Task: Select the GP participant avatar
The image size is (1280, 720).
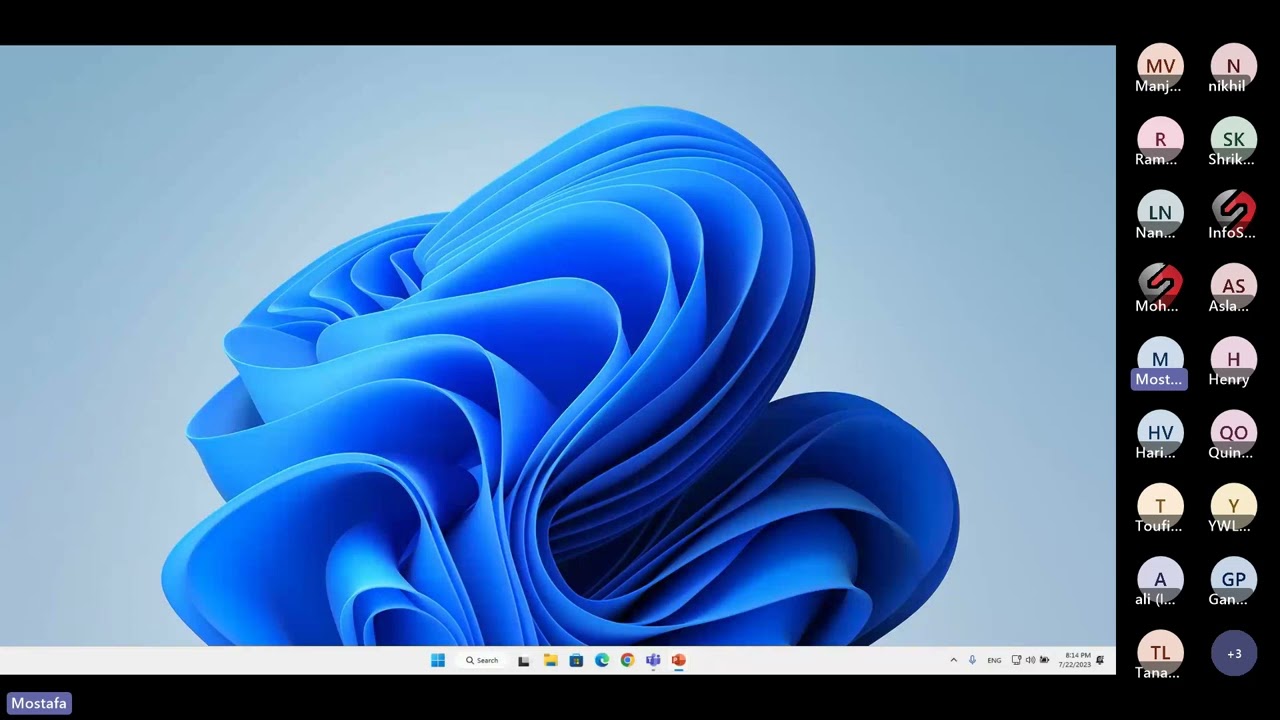Action: tap(1233, 580)
